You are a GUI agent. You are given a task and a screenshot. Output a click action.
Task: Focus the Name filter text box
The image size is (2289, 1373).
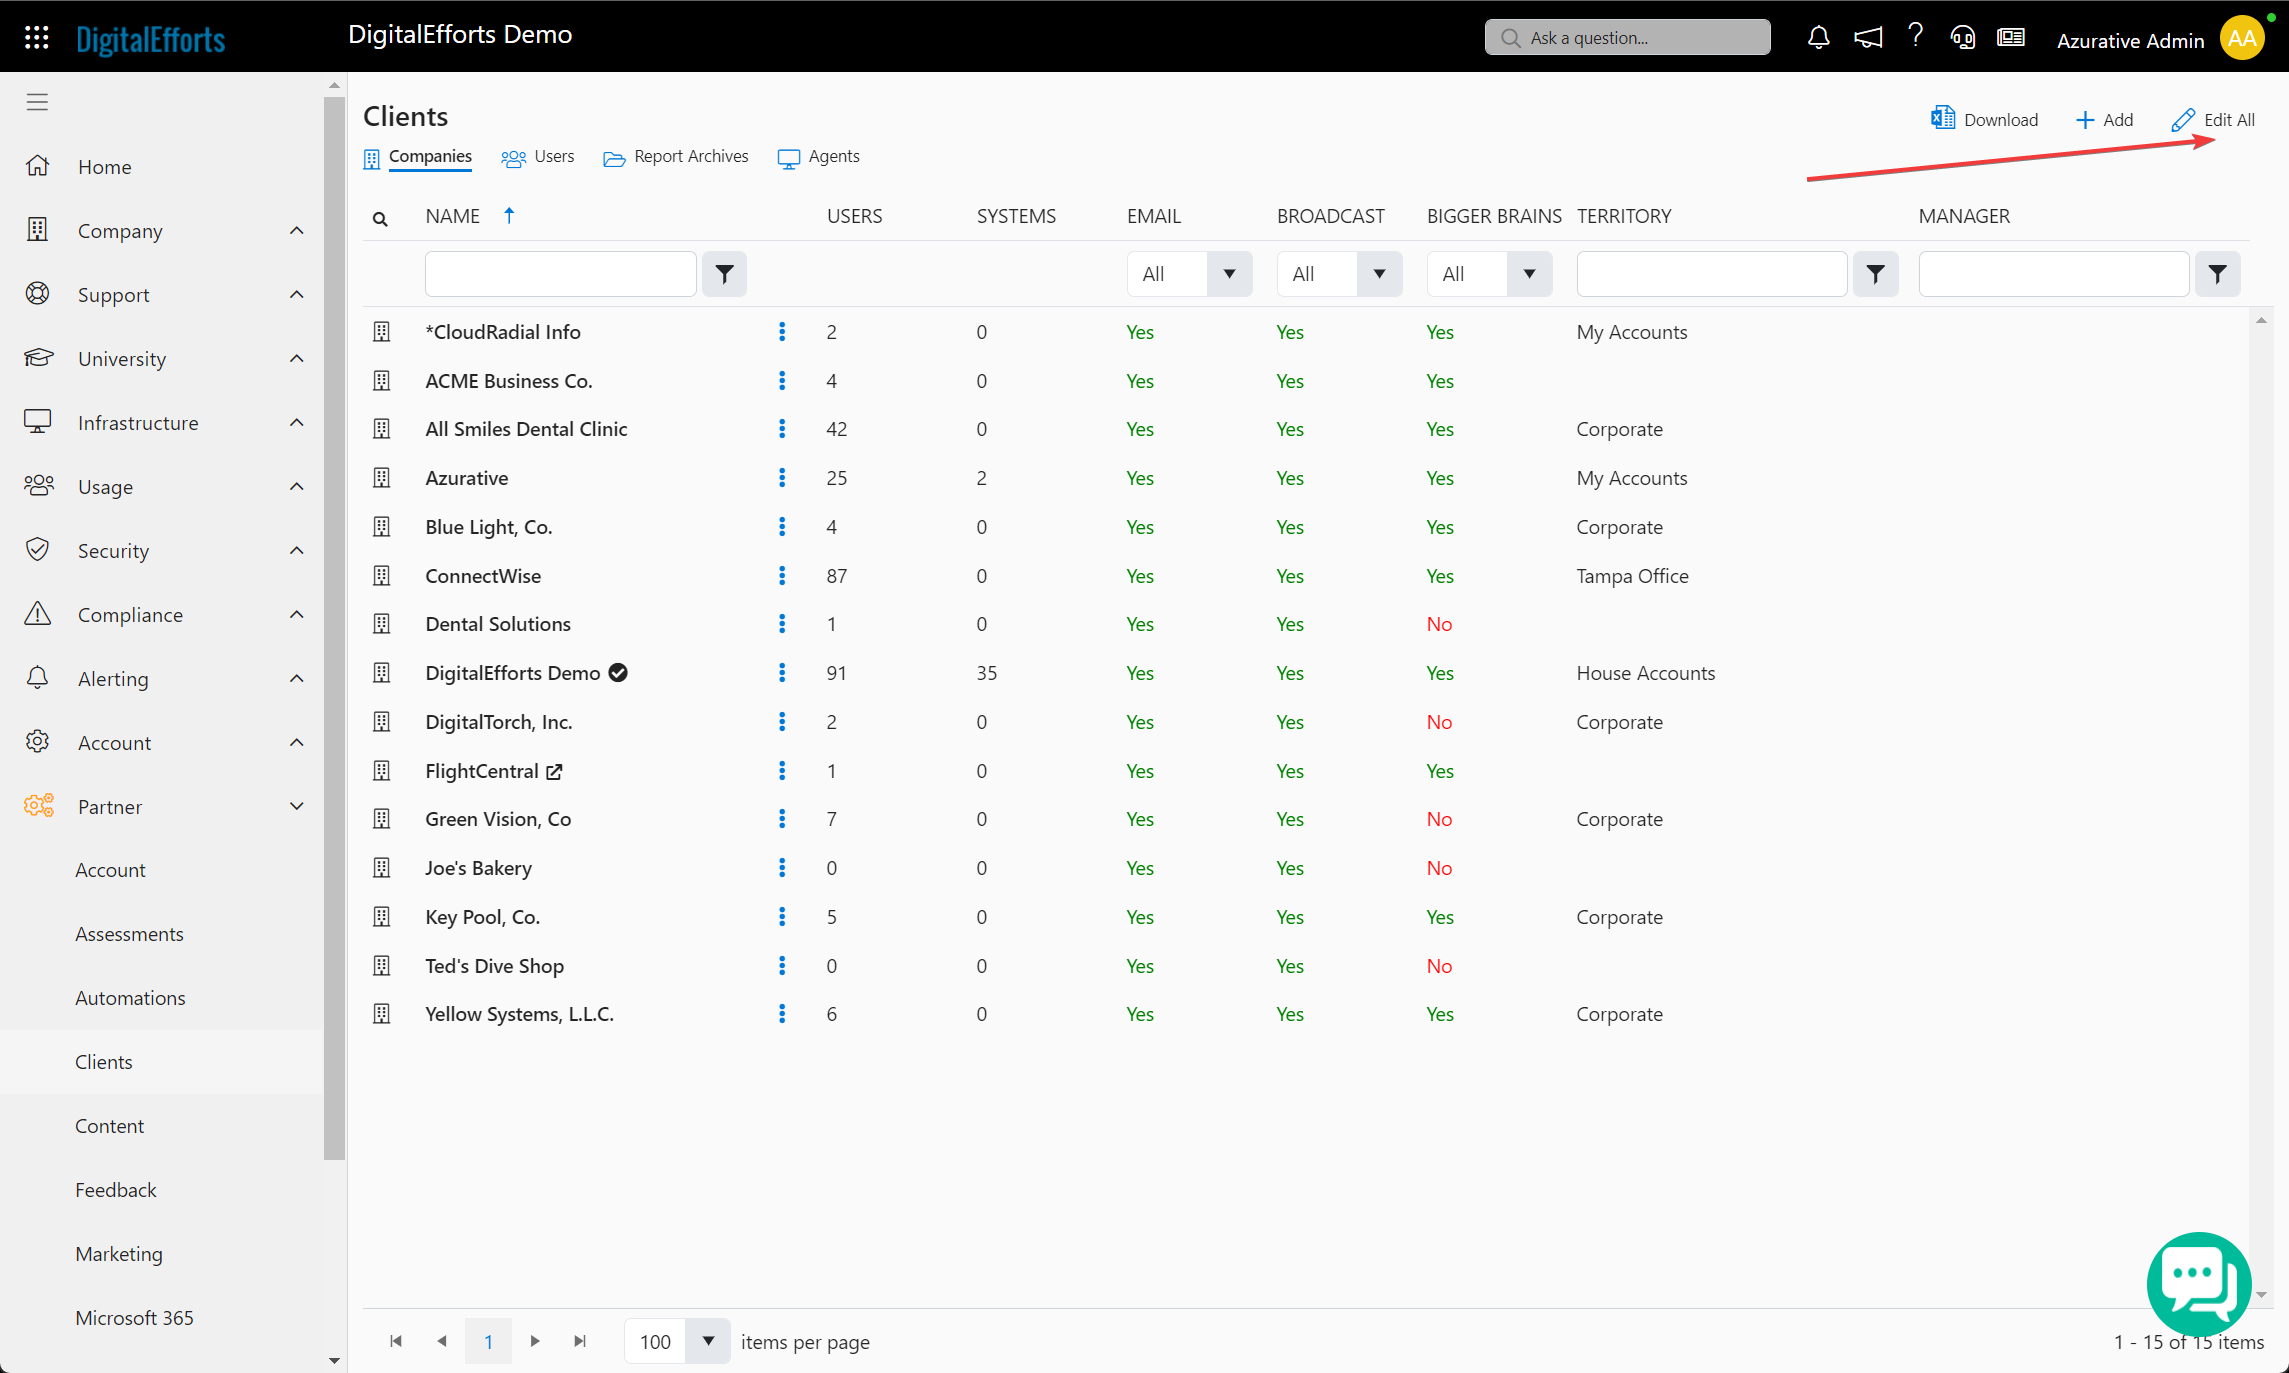point(560,274)
